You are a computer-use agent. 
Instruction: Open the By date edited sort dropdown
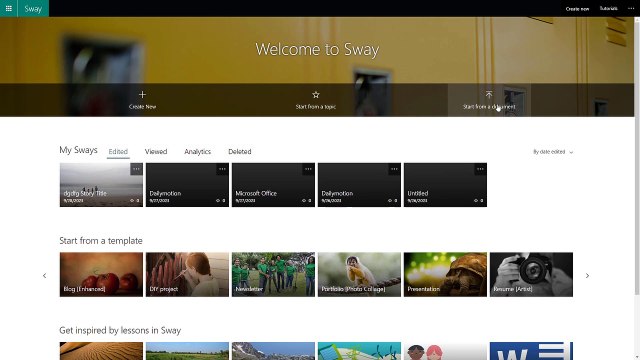553,152
